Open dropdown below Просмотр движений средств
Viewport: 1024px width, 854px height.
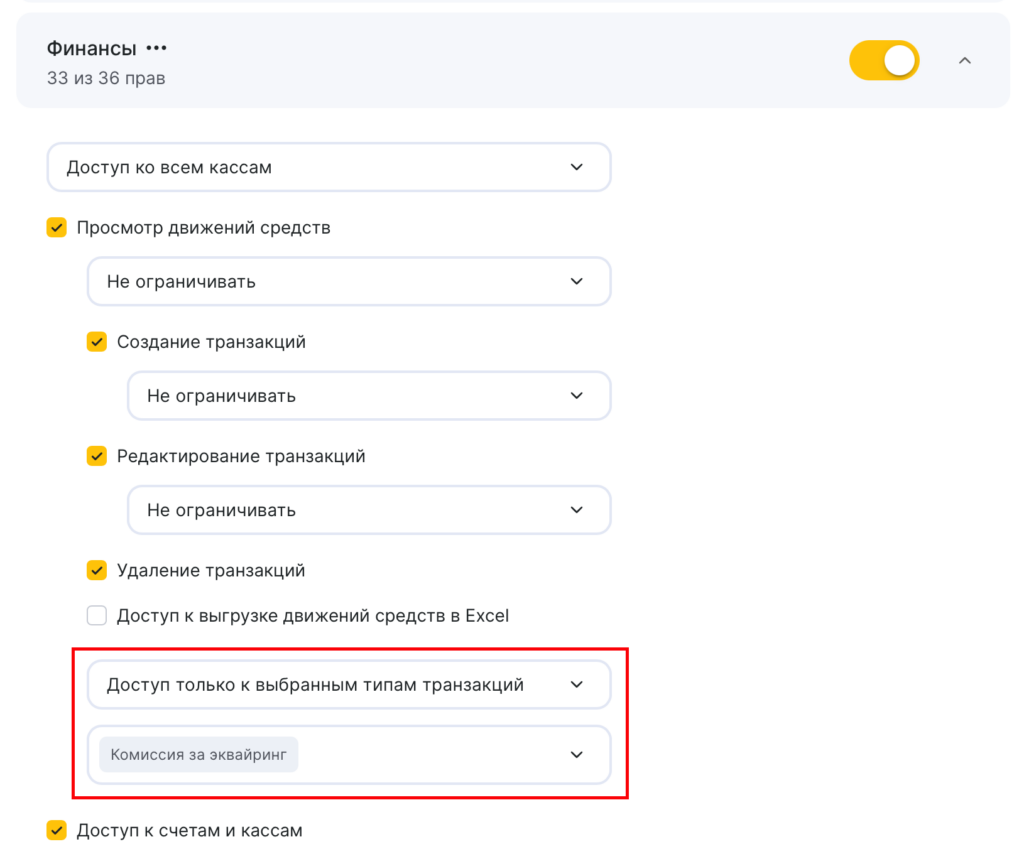(348, 282)
